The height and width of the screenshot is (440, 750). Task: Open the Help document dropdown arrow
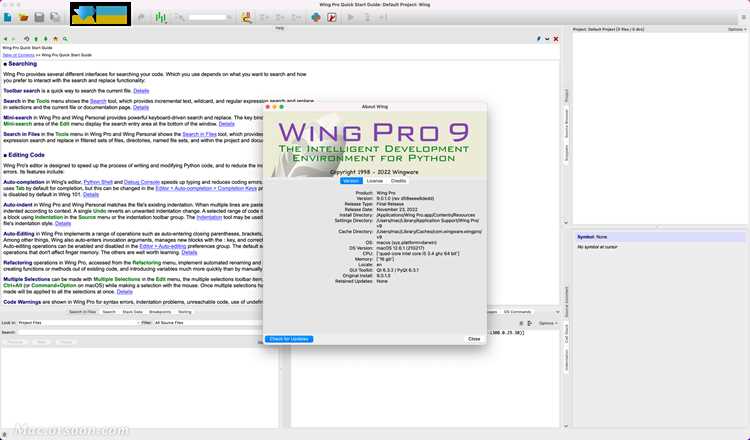pos(547,39)
